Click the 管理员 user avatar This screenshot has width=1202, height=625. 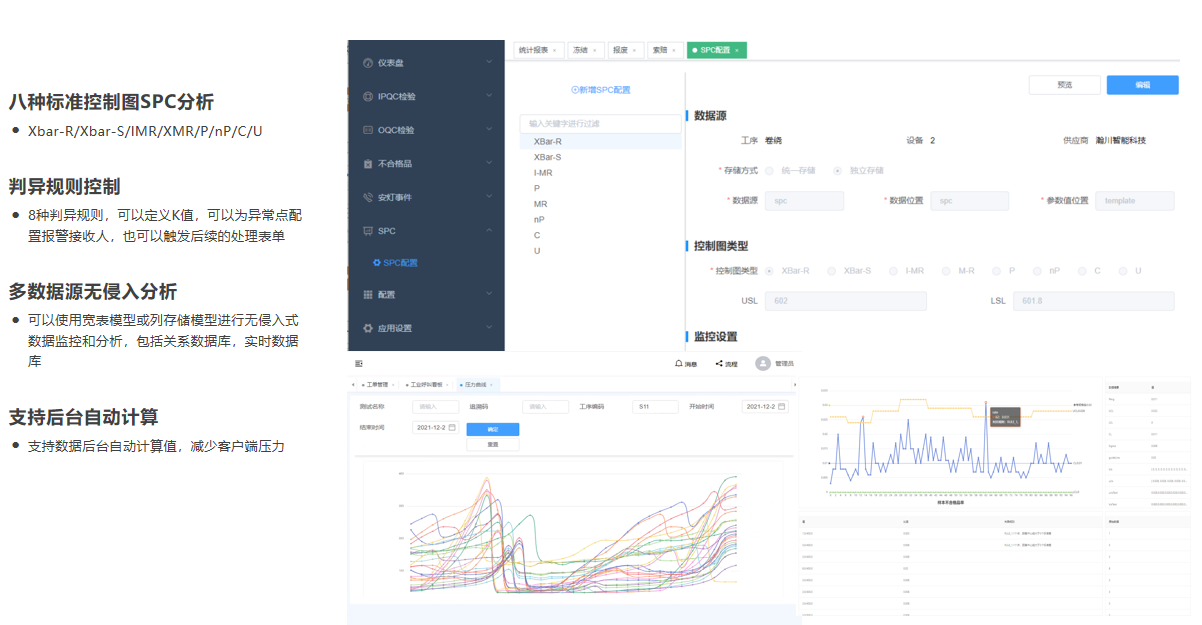pos(763,363)
